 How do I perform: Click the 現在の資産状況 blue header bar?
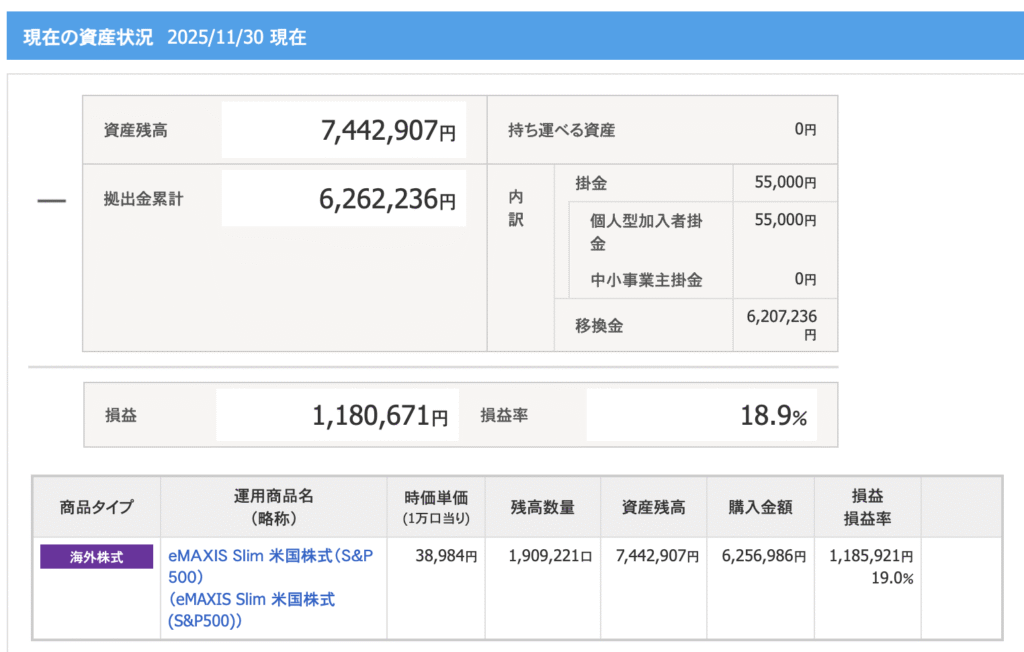pos(512,37)
